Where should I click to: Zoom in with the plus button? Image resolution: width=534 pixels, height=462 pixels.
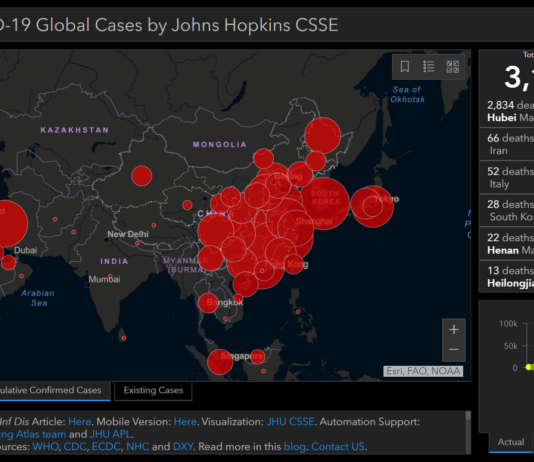click(454, 330)
